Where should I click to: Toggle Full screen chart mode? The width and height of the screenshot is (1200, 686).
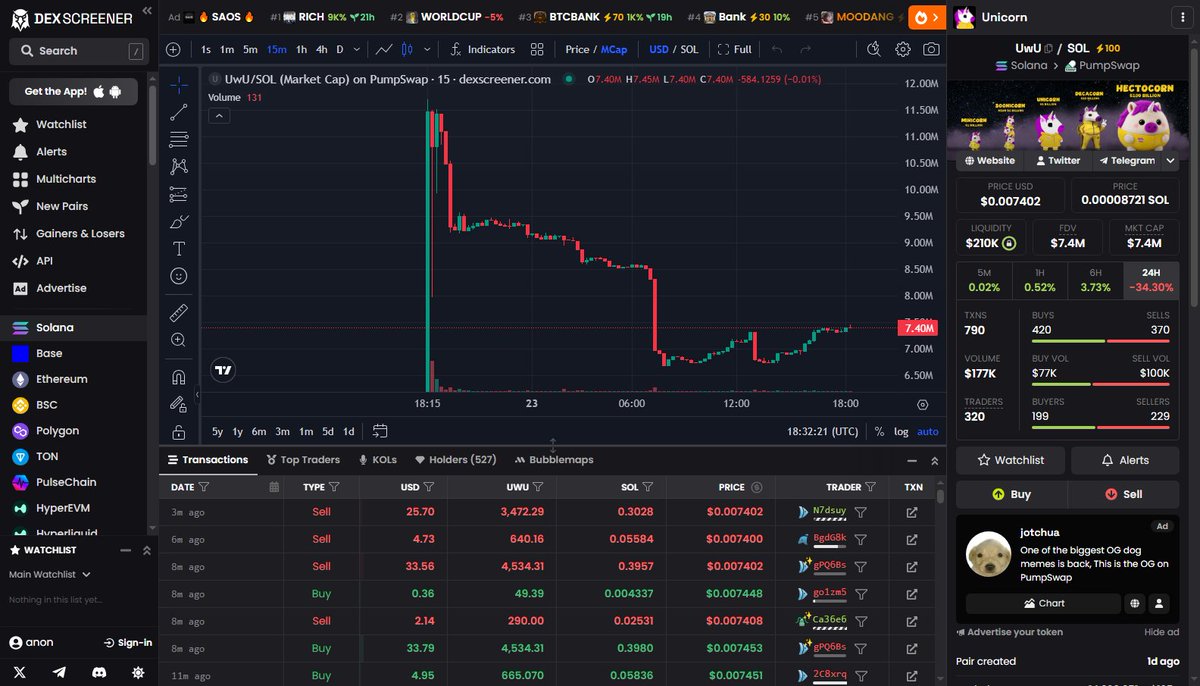tap(734, 49)
